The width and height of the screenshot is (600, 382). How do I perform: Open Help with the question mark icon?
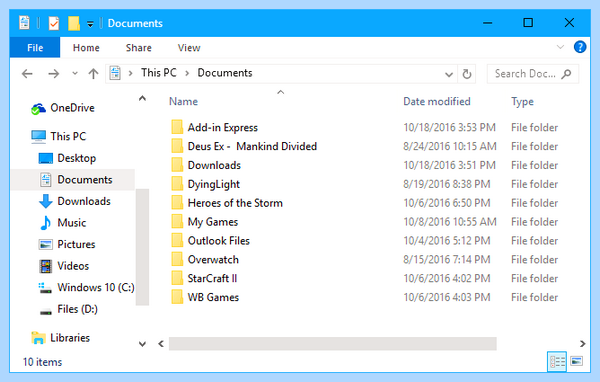point(580,47)
